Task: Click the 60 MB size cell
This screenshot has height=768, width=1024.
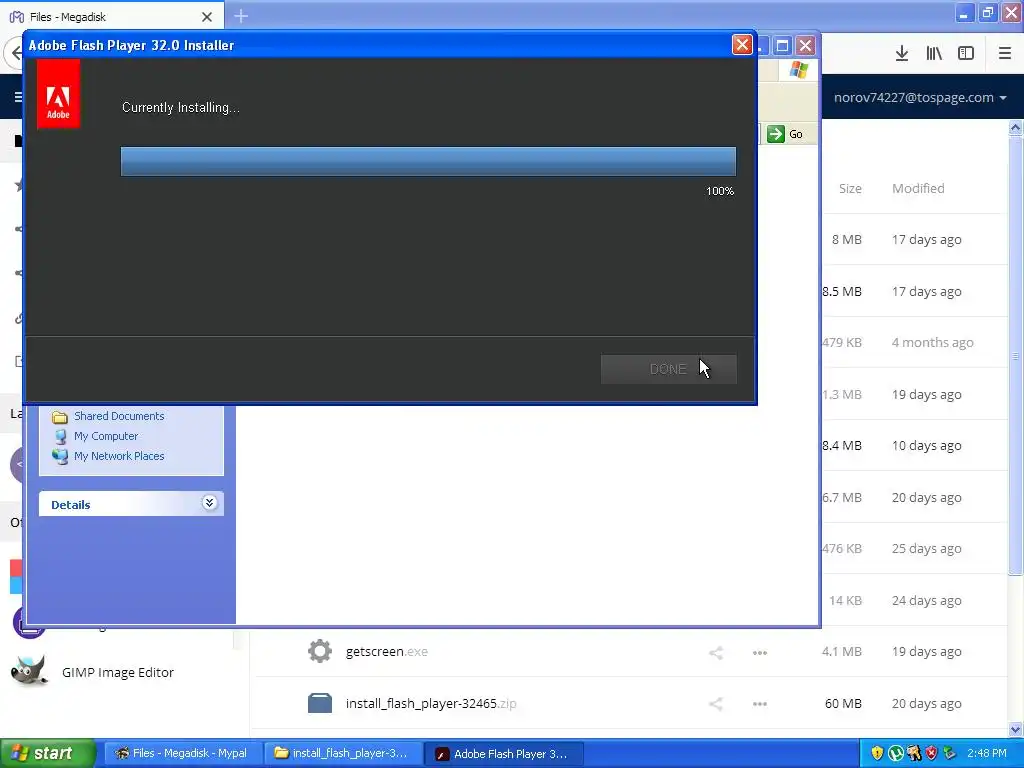Action: (843, 703)
